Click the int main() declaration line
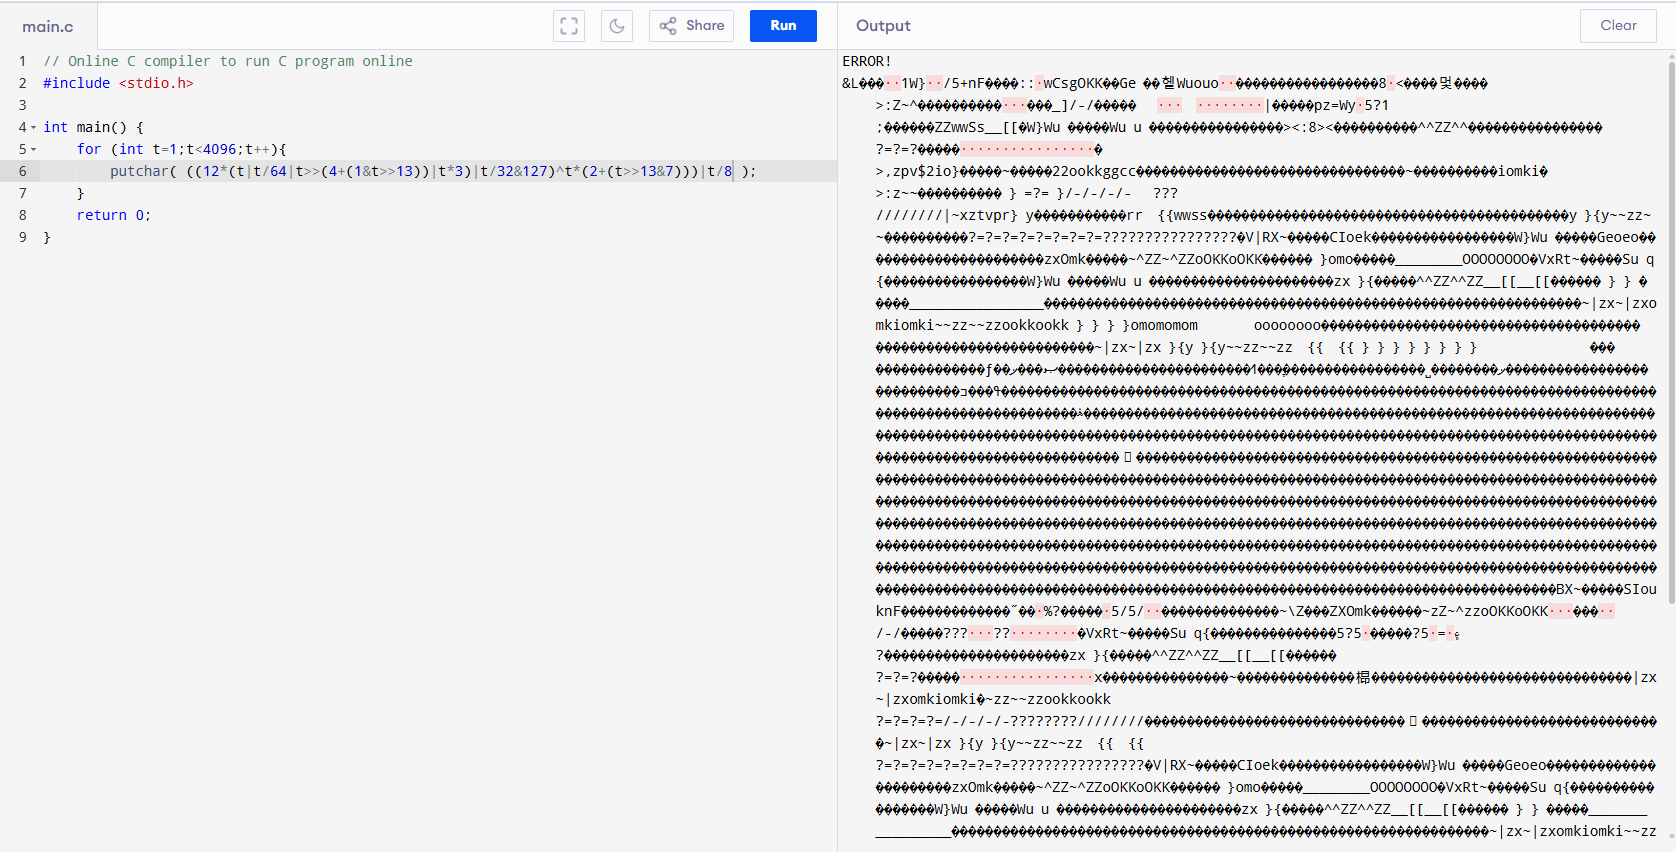Image resolution: width=1676 pixels, height=852 pixels. click(x=93, y=127)
